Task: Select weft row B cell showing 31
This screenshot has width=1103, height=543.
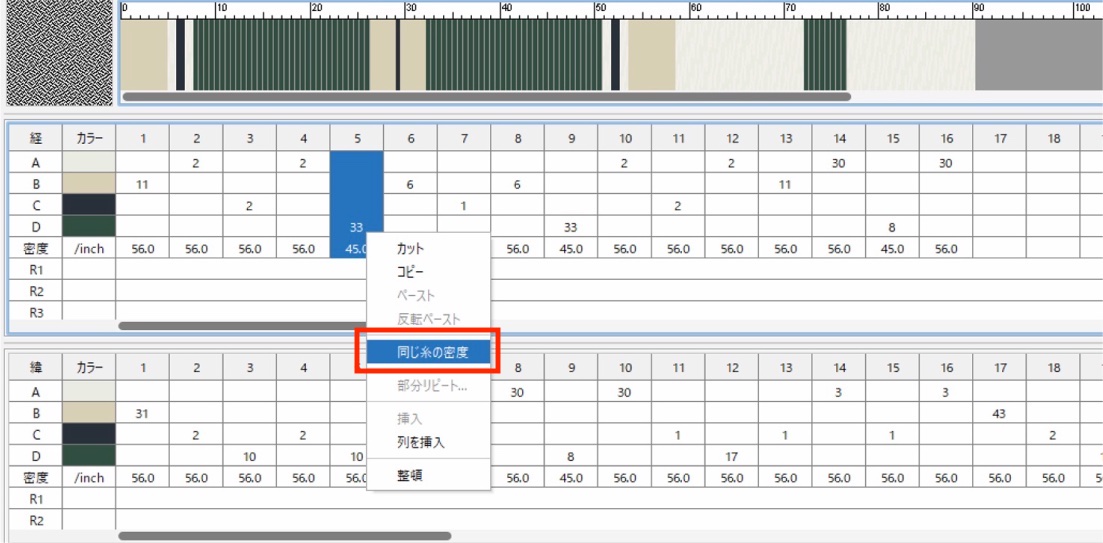Action: click(142, 413)
